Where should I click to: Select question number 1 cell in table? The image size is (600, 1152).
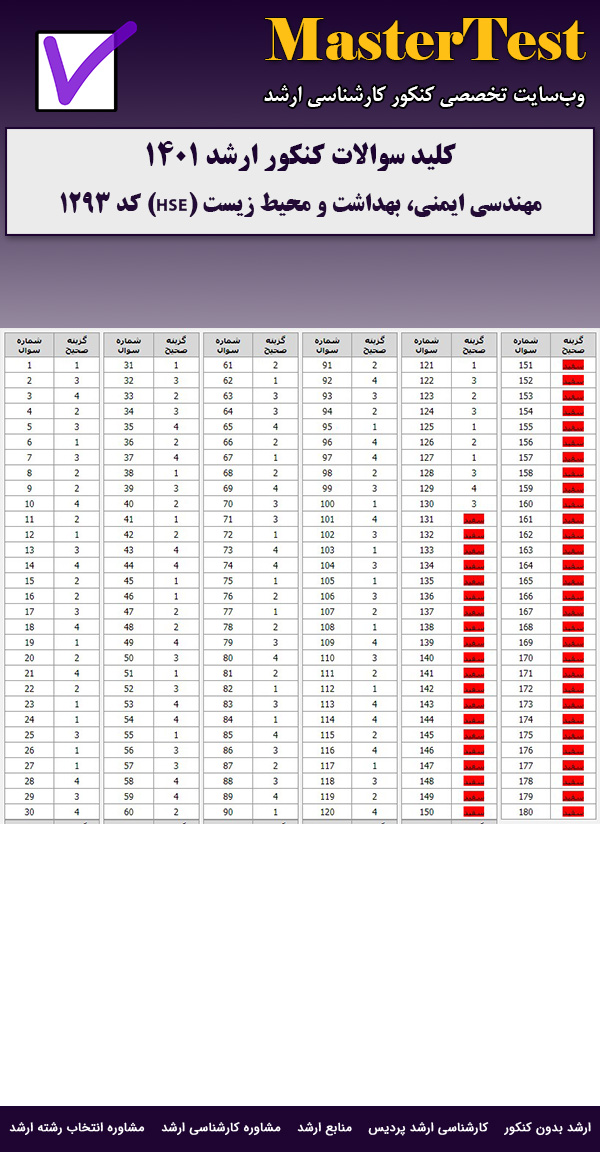click(29, 365)
